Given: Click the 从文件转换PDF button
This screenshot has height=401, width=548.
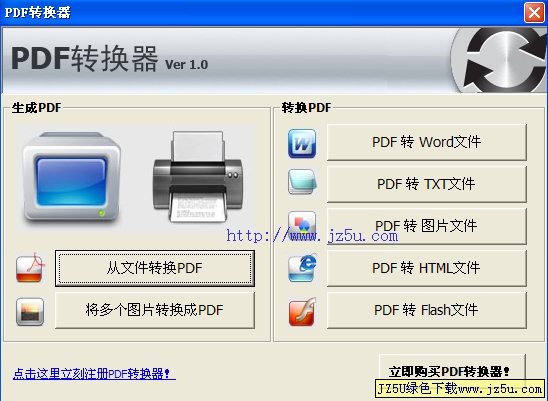Looking at the screenshot, I should (155, 268).
